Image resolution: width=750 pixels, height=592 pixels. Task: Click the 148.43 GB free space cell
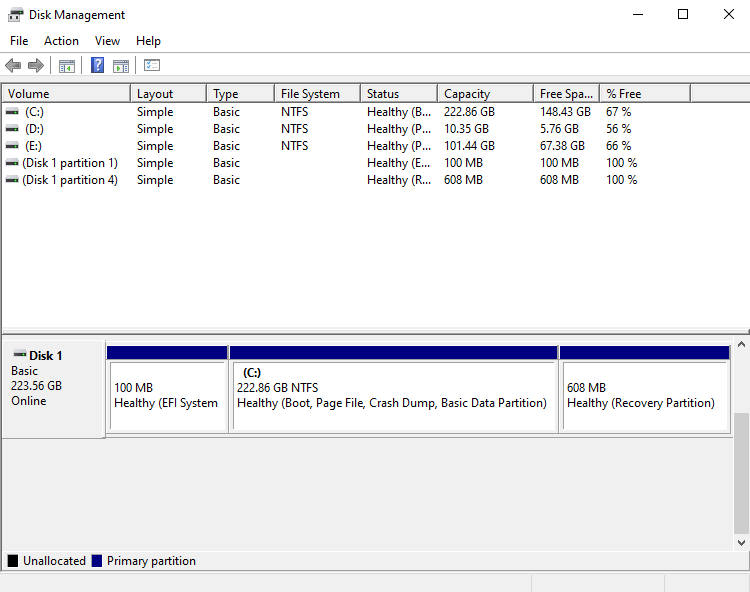pos(565,112)
